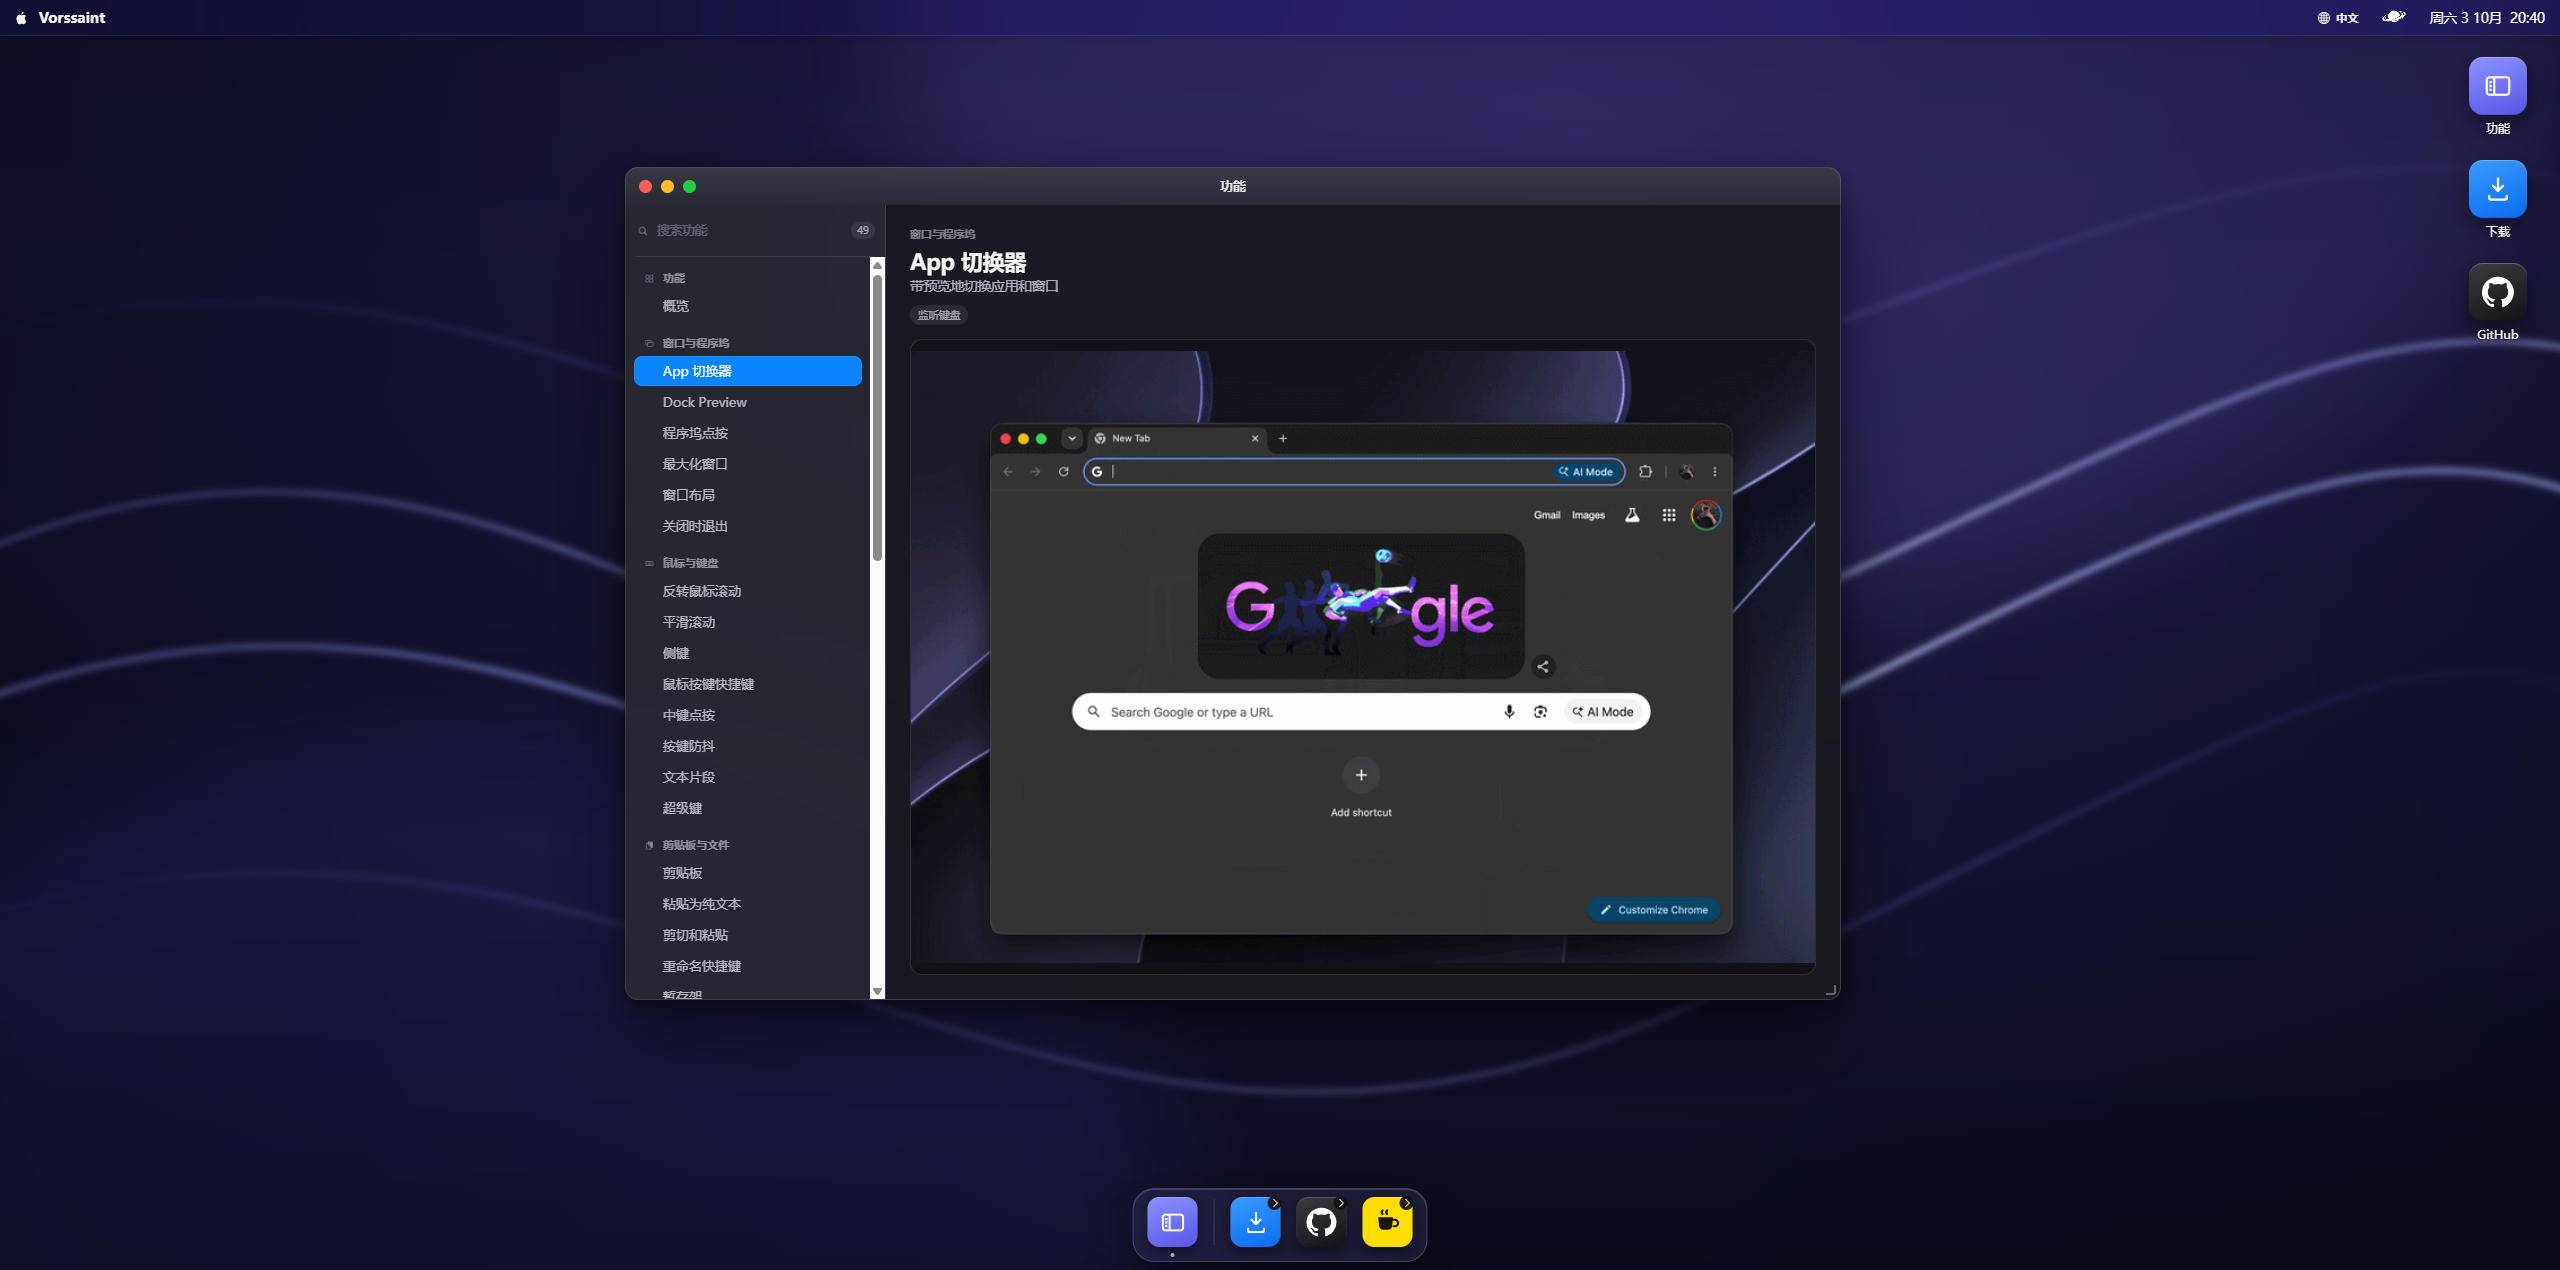Click the Apple logo in the menu bar

coord(21,18)
